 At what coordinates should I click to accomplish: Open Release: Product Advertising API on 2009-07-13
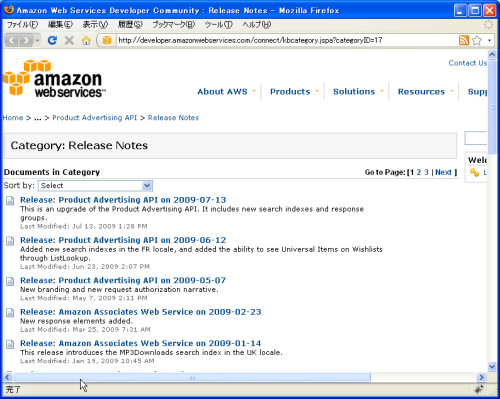[123, 200]
